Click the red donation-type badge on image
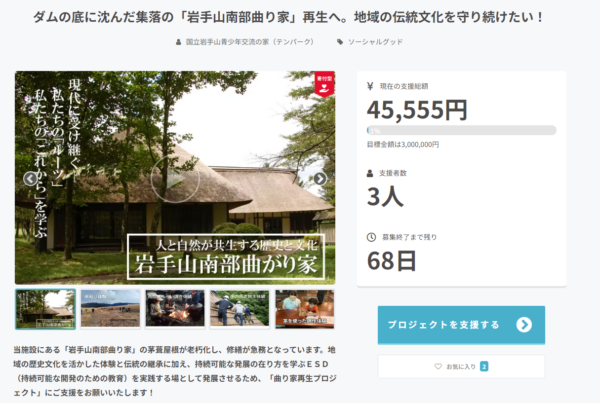This screenshot has width=600, height=403. [x=324, y=84]
